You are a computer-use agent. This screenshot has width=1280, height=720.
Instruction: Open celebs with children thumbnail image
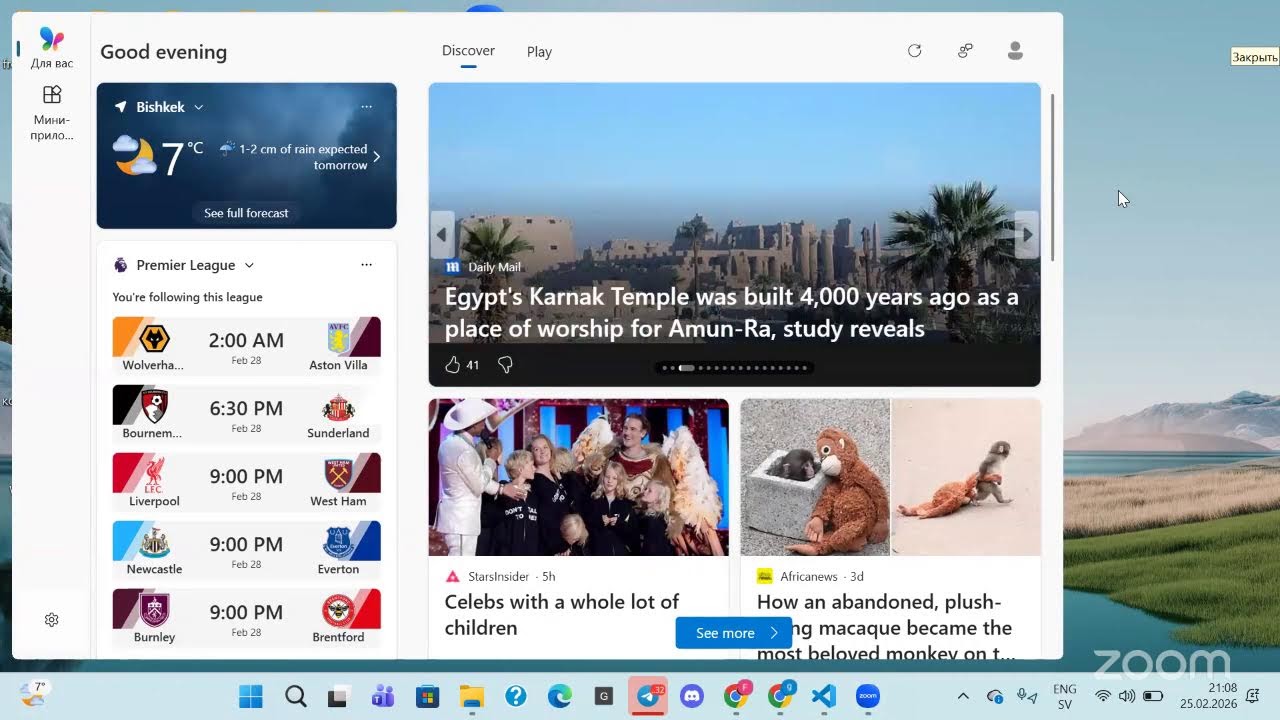(x=578, y=477)
